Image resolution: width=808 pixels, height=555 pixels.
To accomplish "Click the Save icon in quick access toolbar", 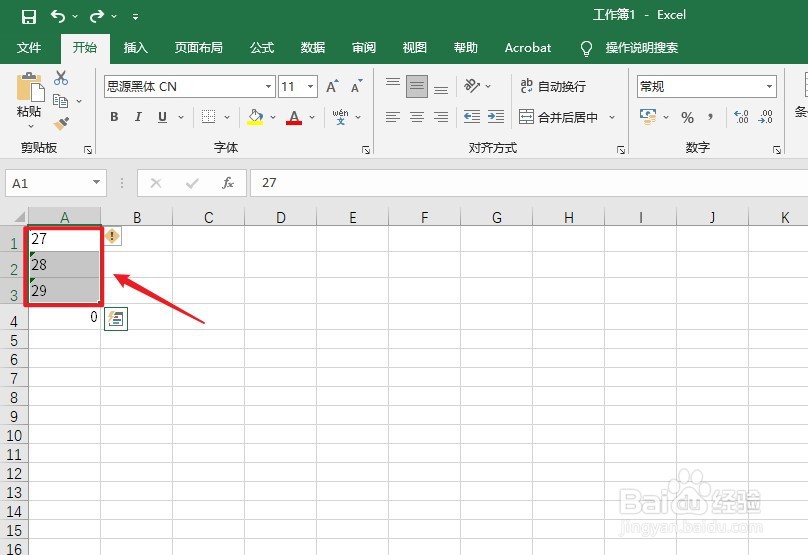I will coord(29,16).
